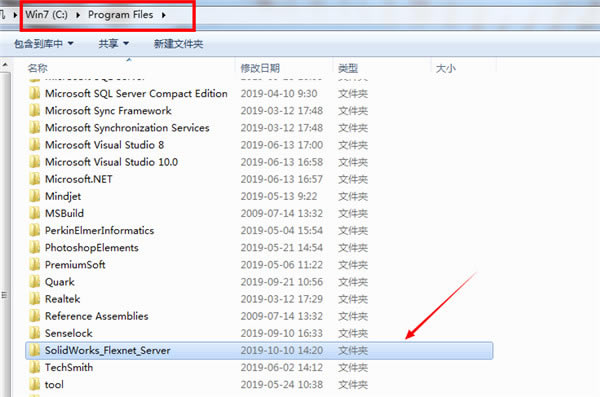This screenshot has height=397, width=600.
Task: Select folder name Microsoft Sync Framework
Action: pos(108,111)
